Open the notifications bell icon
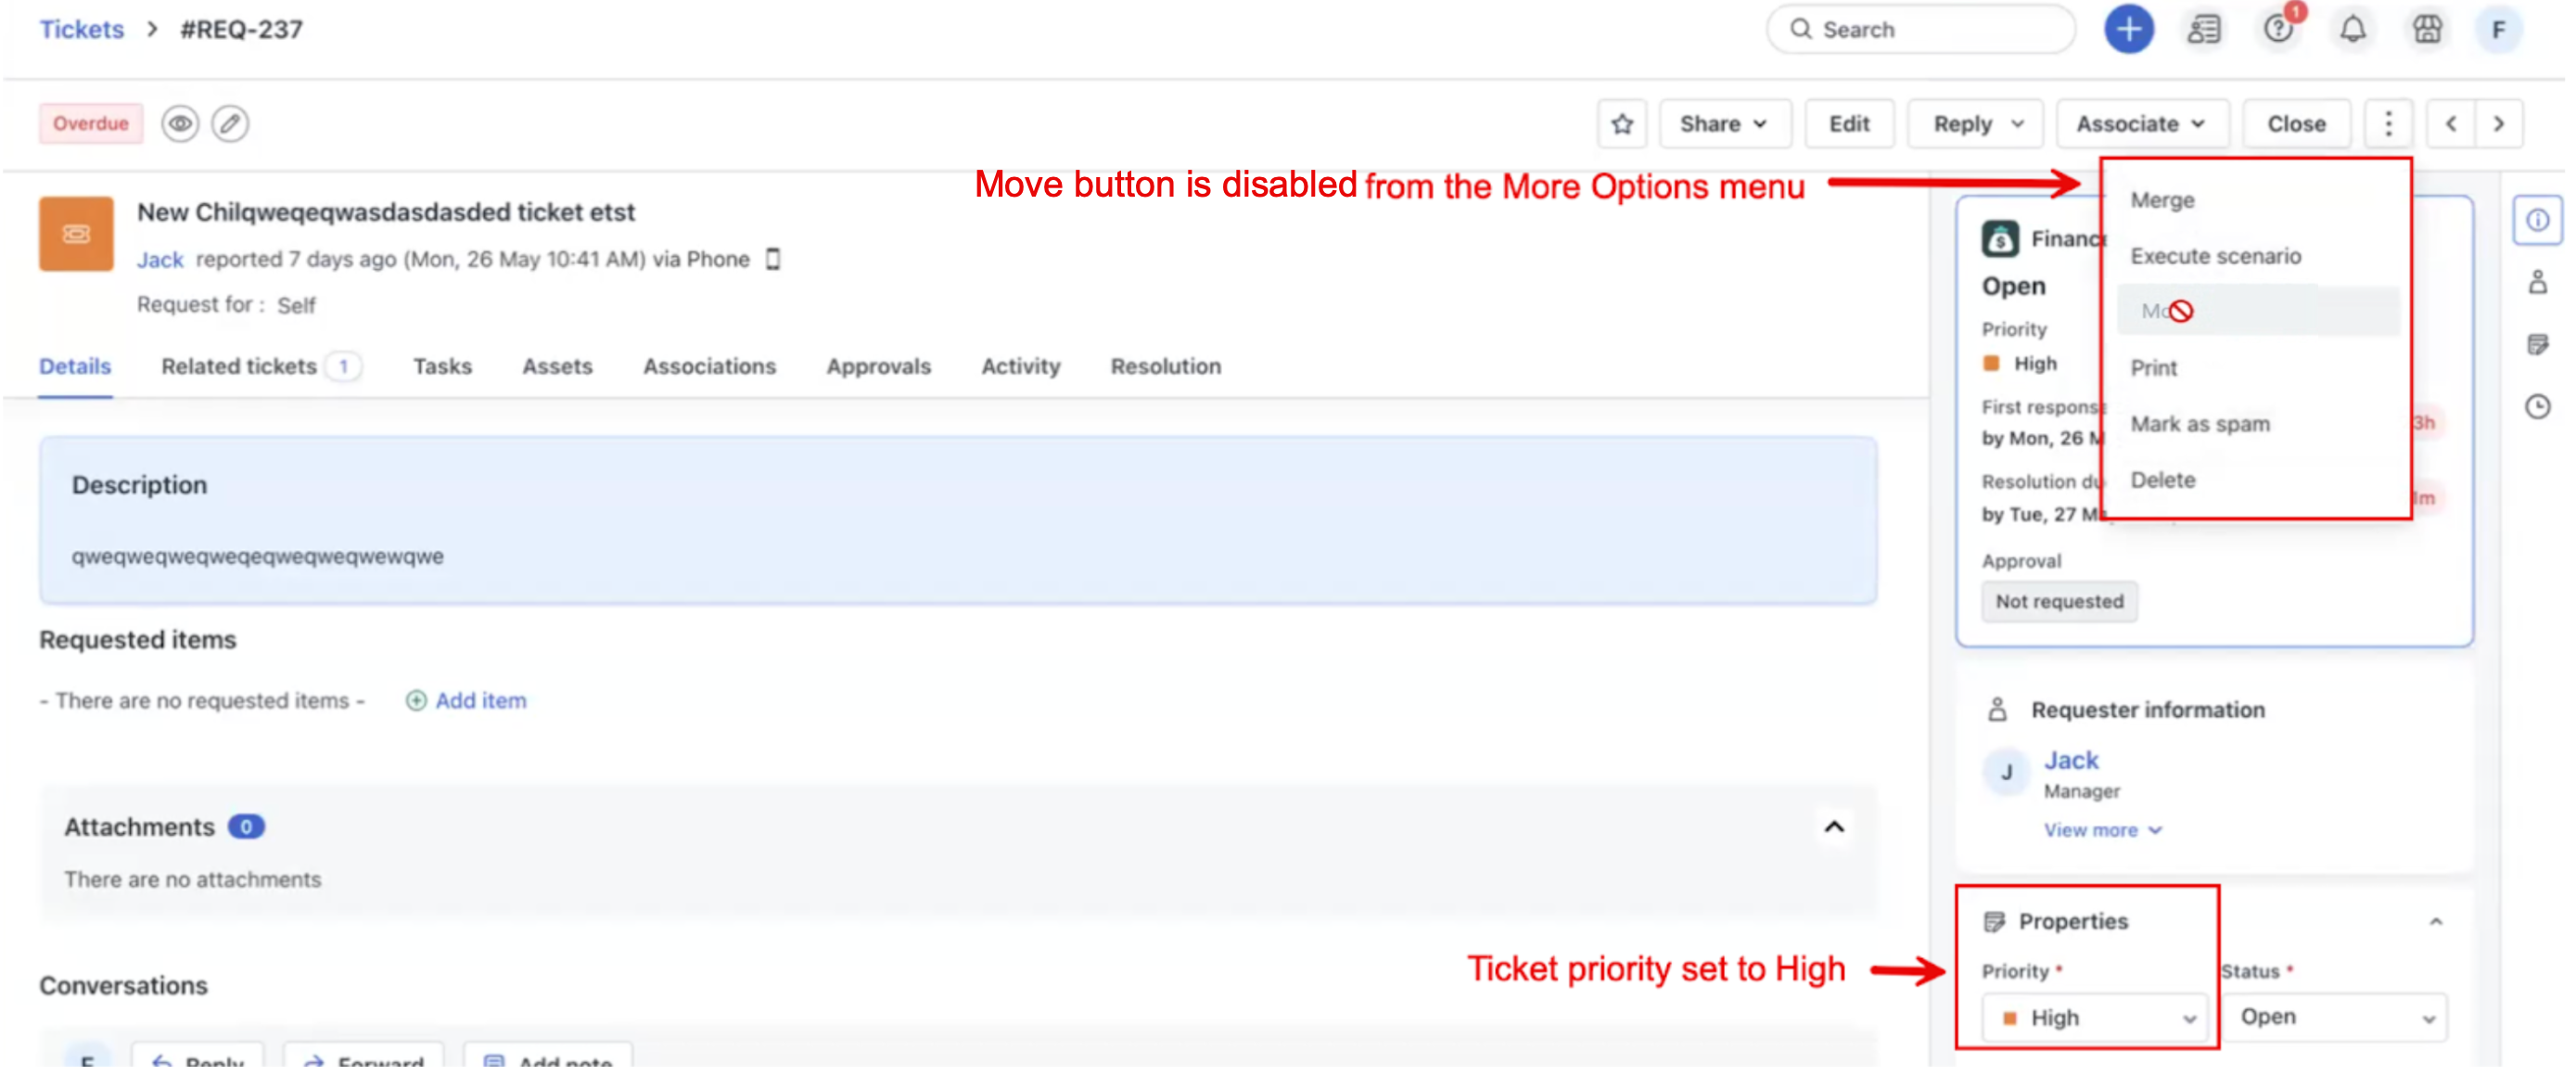 coord(2352,29)
